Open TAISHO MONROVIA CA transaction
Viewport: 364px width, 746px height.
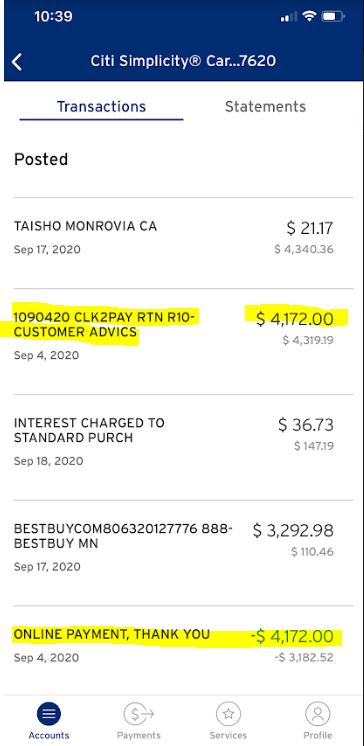tap(183, 237)
